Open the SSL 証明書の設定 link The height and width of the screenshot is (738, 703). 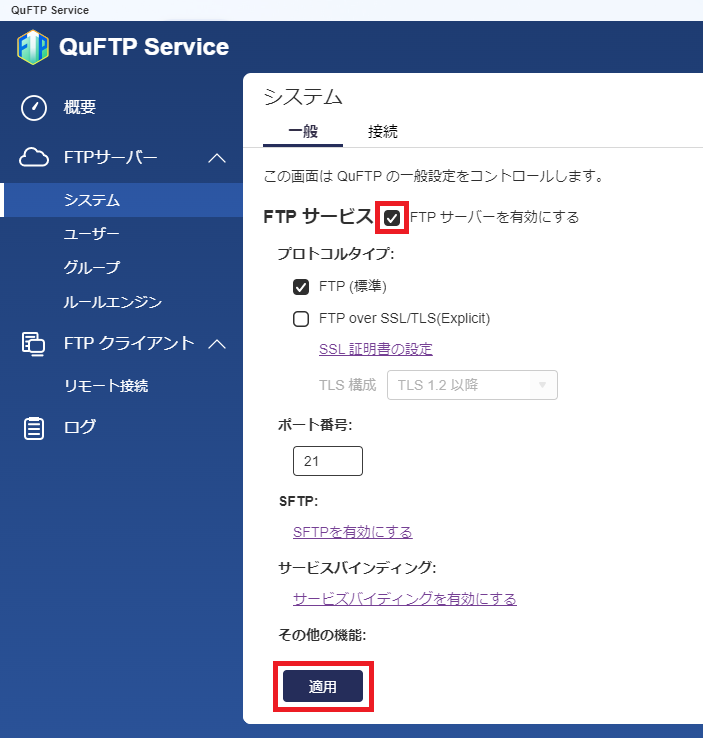click(x=375, y=349)
